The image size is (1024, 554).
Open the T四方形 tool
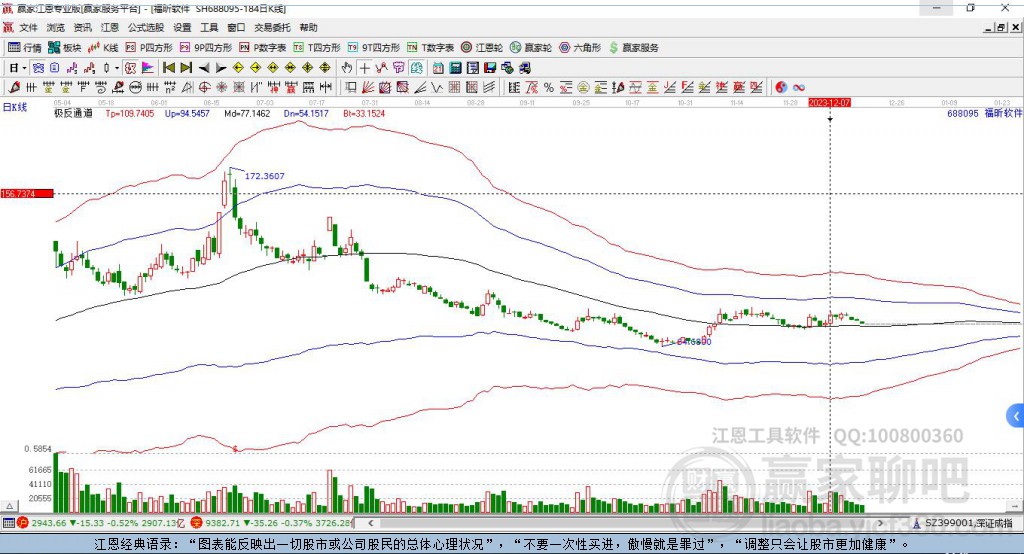click(x=317, y=48)
